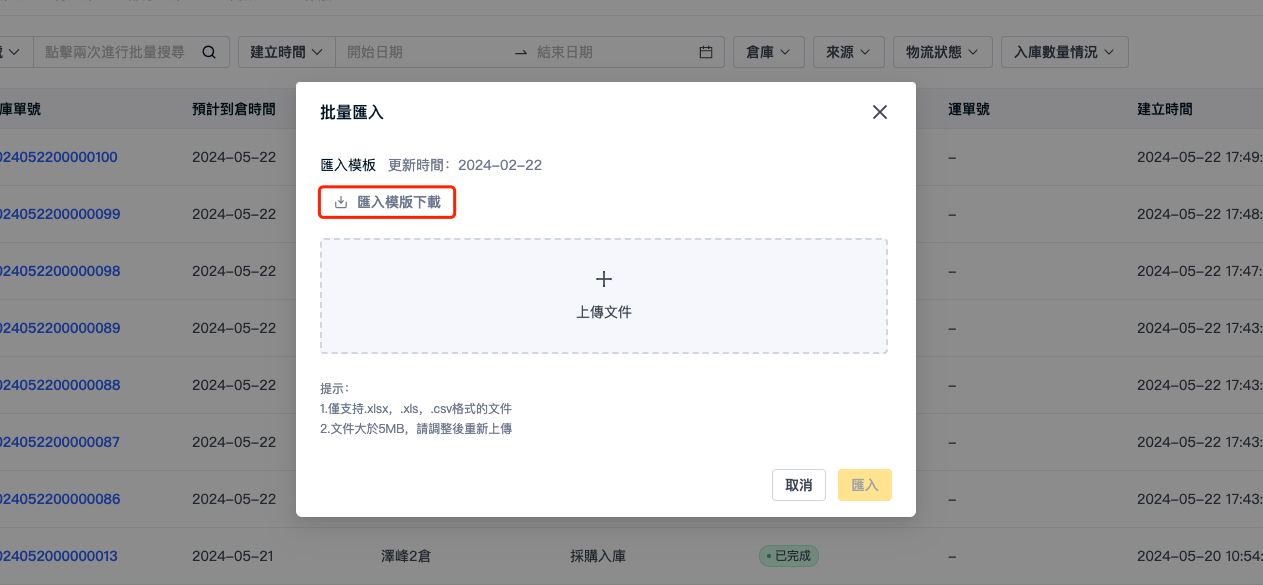This screenshot has height=585, width=1263.
Task: Click the 上傳文件 upload area
Action: (x=604, y=296)
